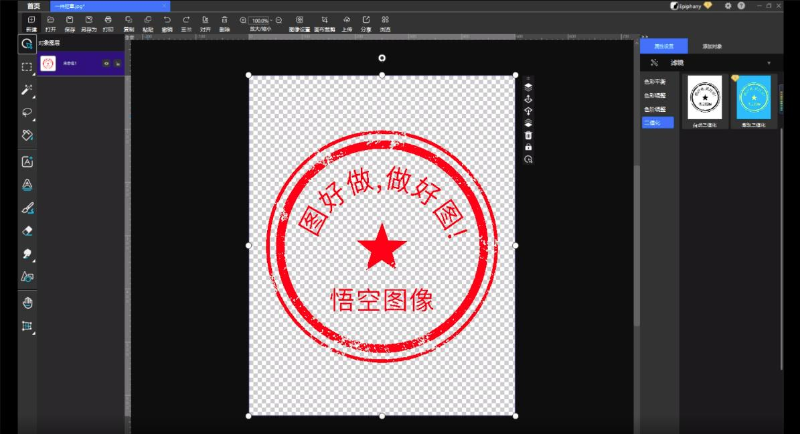Toggle lock icon on floating object toolbar
This screenshot has height=434, width=800.
[x=528, y=147]
